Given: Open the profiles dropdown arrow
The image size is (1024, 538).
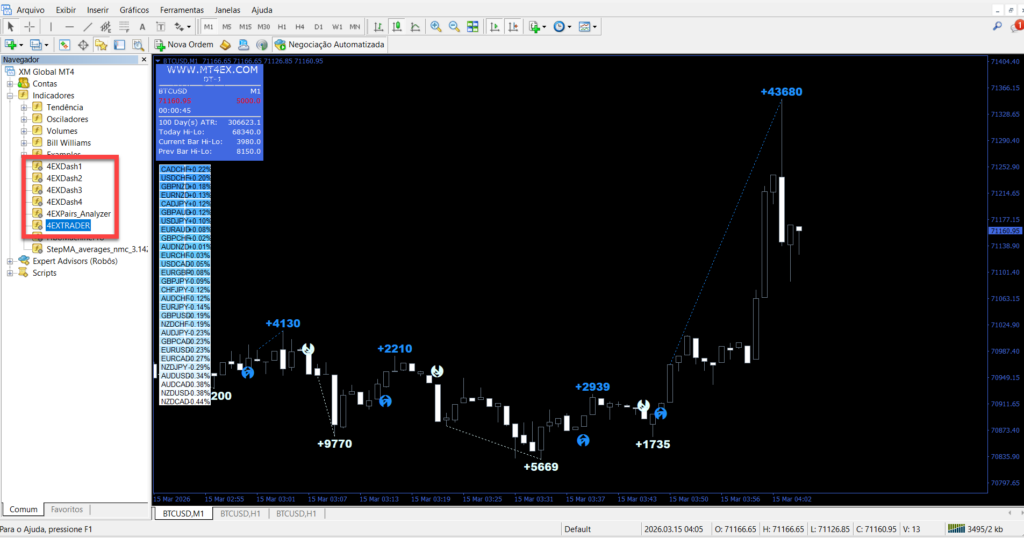Looking at the screenshot, I should tap(46, 45).
